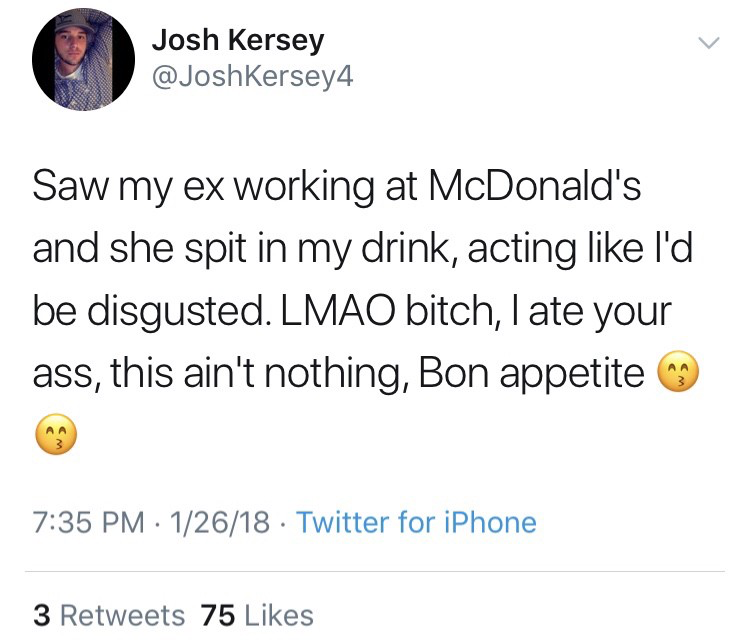Click the bold number 75 before Likes
Screen dimensions: 750x642
[x=217, y=615]
